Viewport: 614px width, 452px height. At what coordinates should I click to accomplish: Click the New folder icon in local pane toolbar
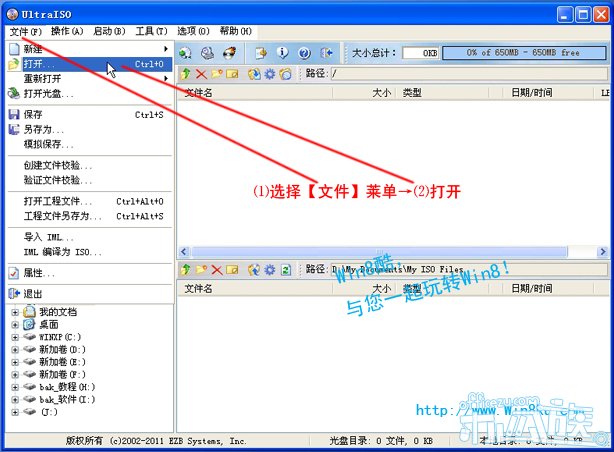201,269
